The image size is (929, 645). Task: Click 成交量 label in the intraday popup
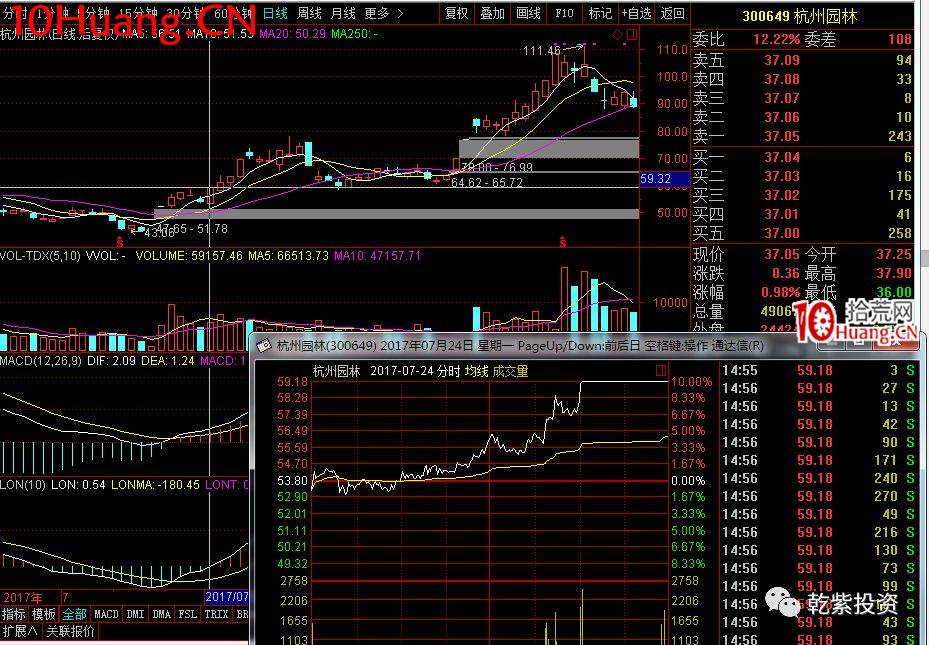tap(510, 371)
